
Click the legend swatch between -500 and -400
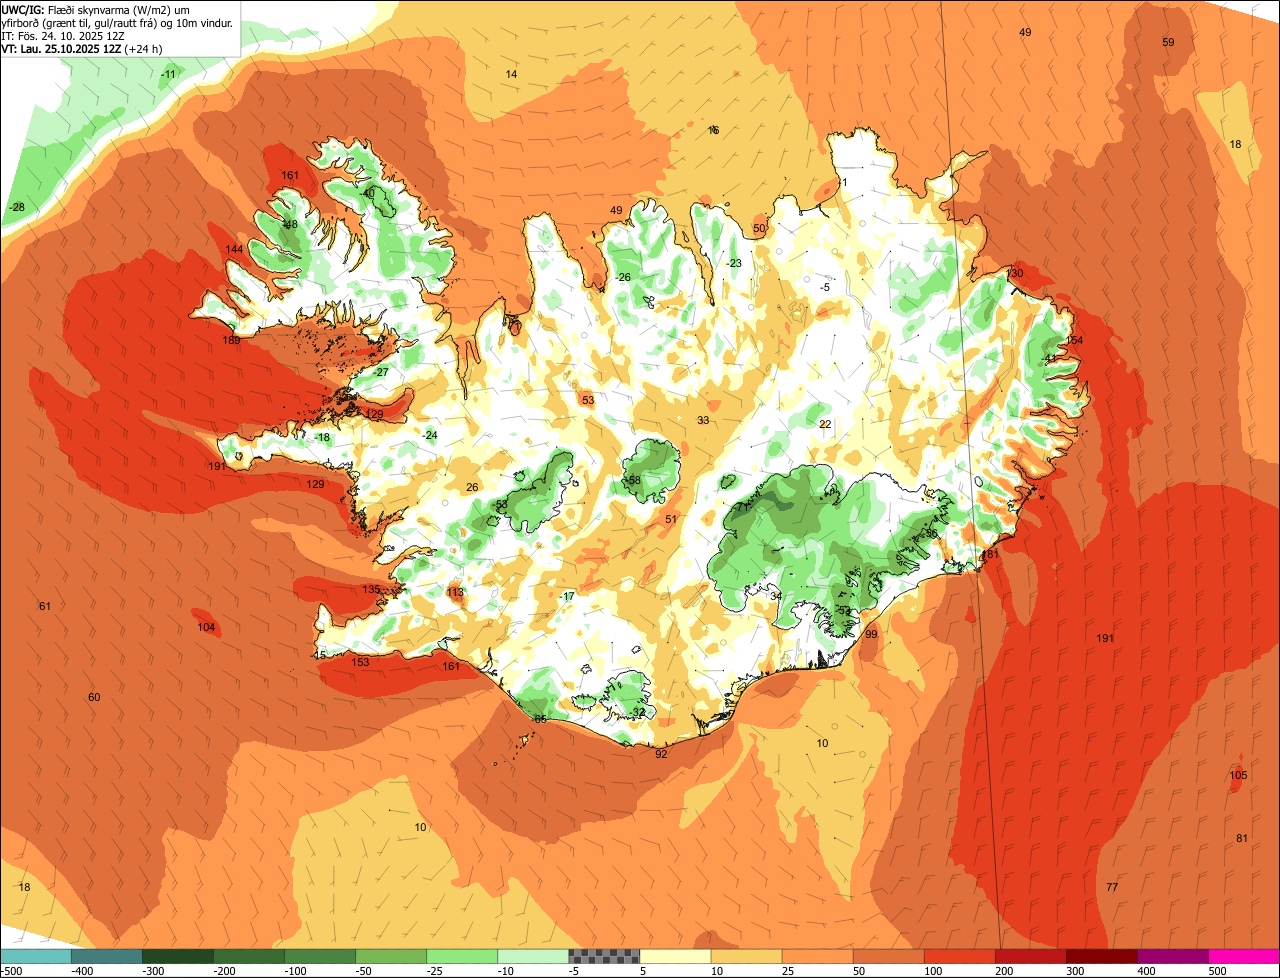(x=35, y=956)
